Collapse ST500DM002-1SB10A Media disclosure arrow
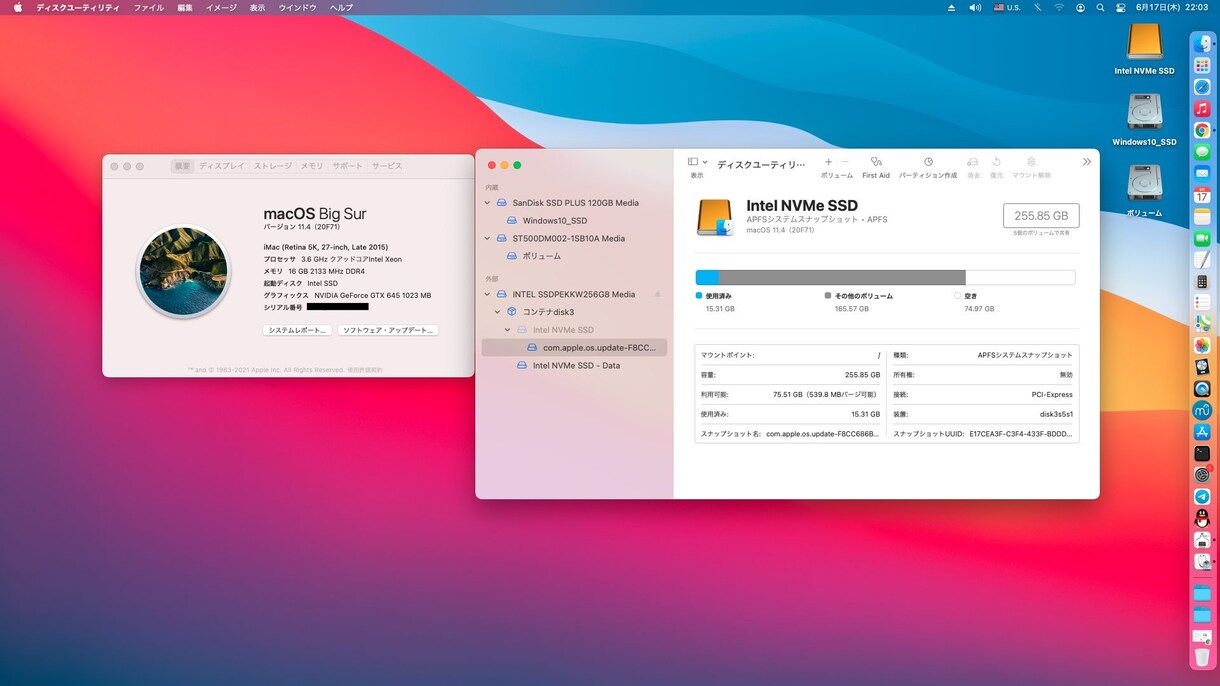1220x686 pixels. click(x=488, y=239)
